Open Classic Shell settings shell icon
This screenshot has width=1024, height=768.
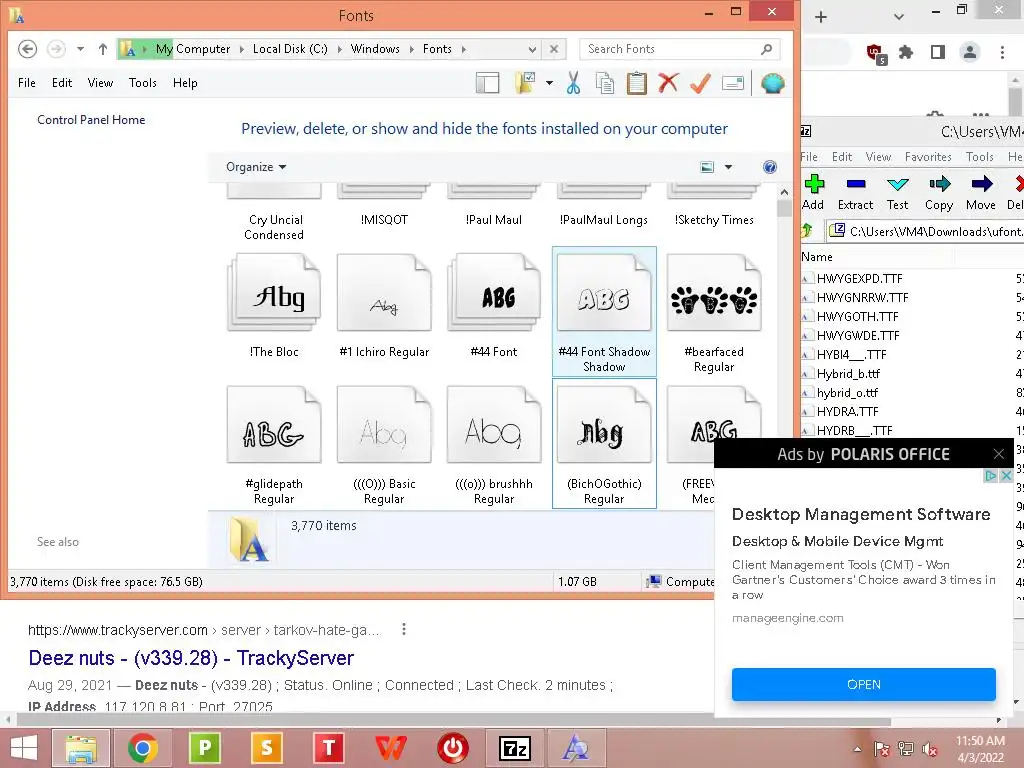pos(772,83)
